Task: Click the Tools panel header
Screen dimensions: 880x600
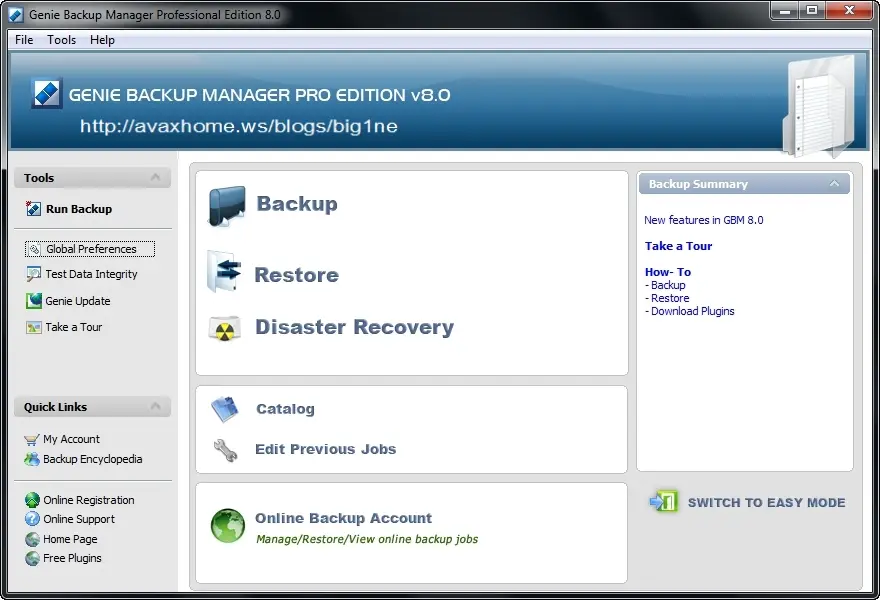Action: (x=93, y=178)
